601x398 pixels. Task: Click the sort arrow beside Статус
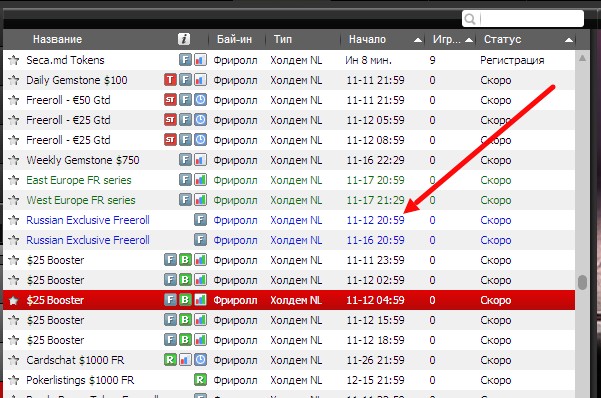point(569,40)
